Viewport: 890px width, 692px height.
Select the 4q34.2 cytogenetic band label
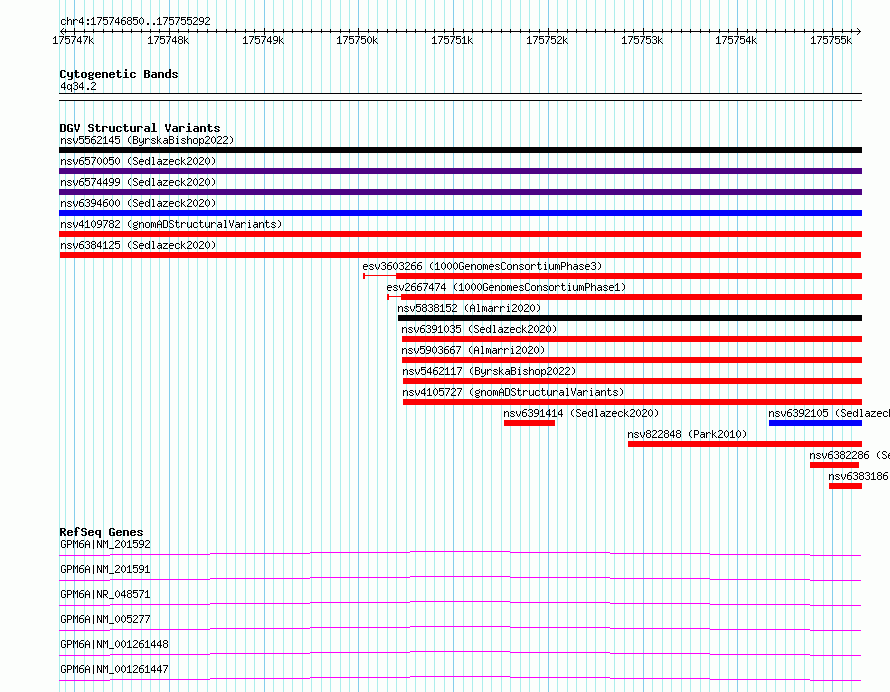tap(78, 86)
